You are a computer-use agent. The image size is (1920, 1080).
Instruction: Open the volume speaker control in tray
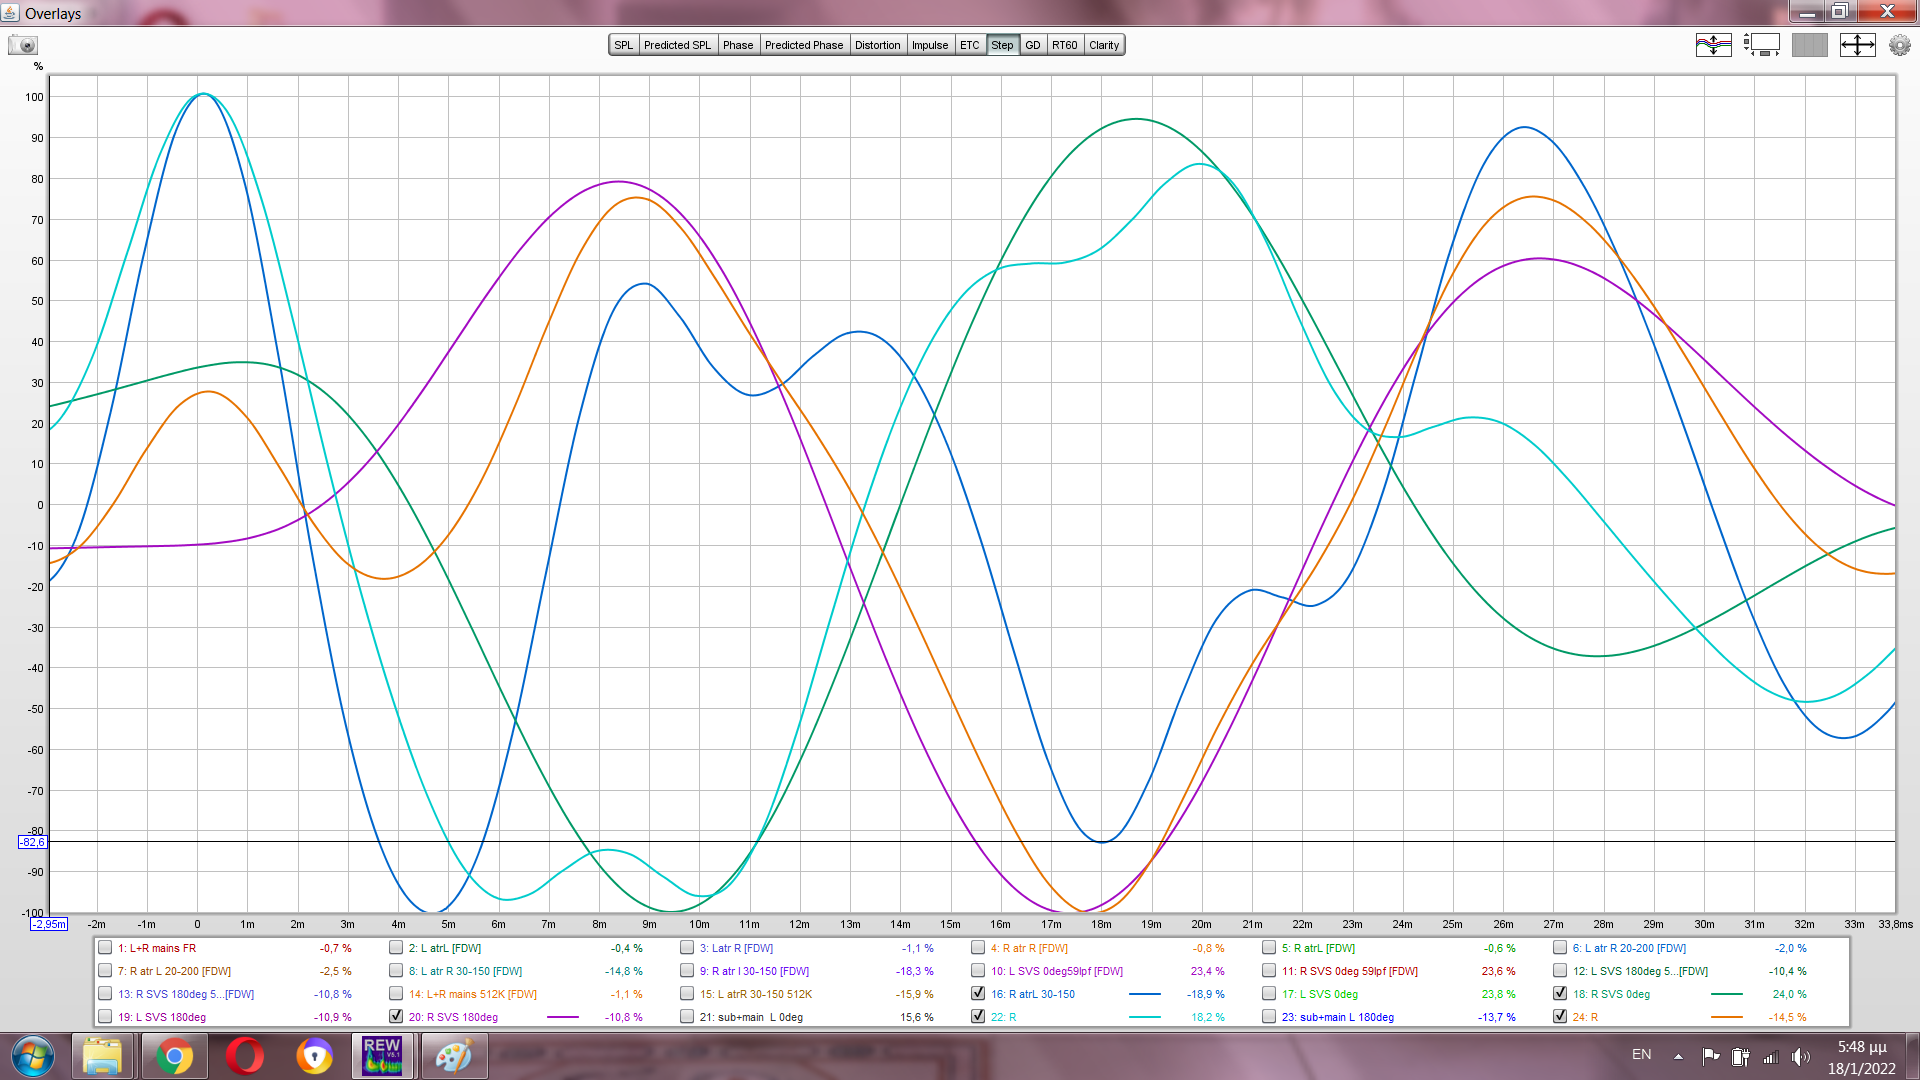pyautogui.click(x=1800, y=1056)
